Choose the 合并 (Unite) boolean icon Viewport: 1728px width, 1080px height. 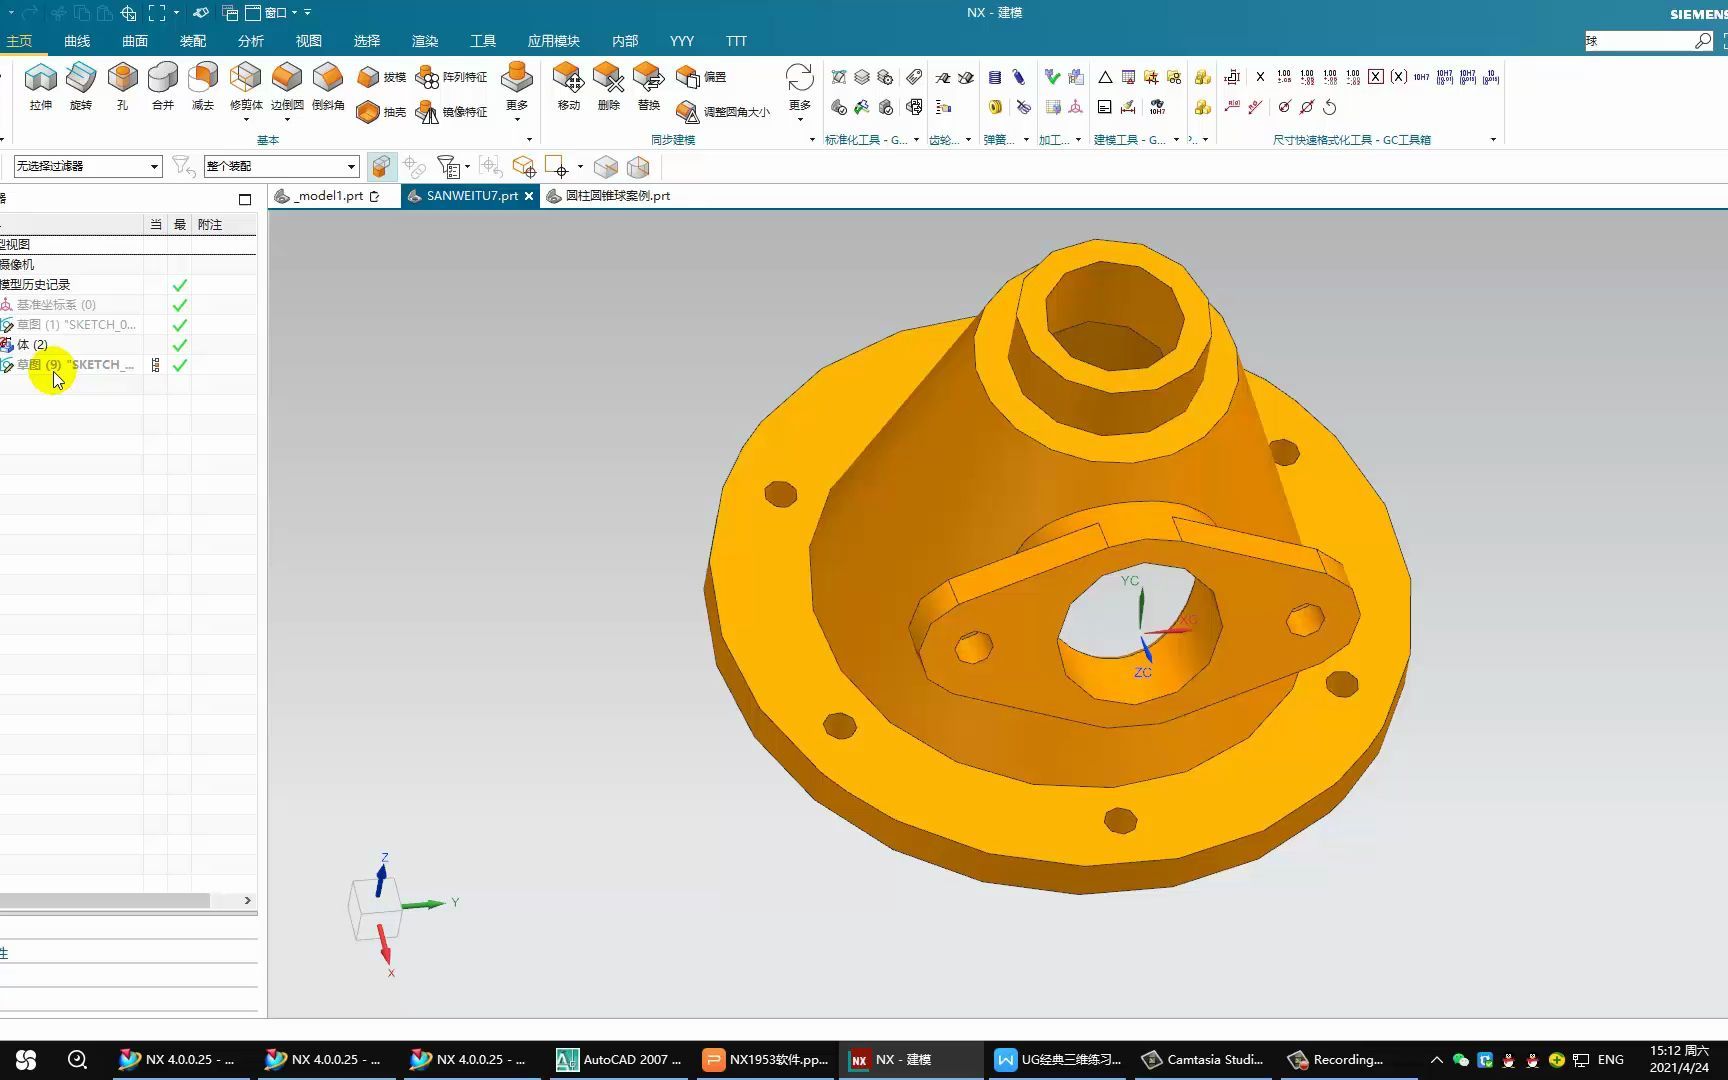162,80
